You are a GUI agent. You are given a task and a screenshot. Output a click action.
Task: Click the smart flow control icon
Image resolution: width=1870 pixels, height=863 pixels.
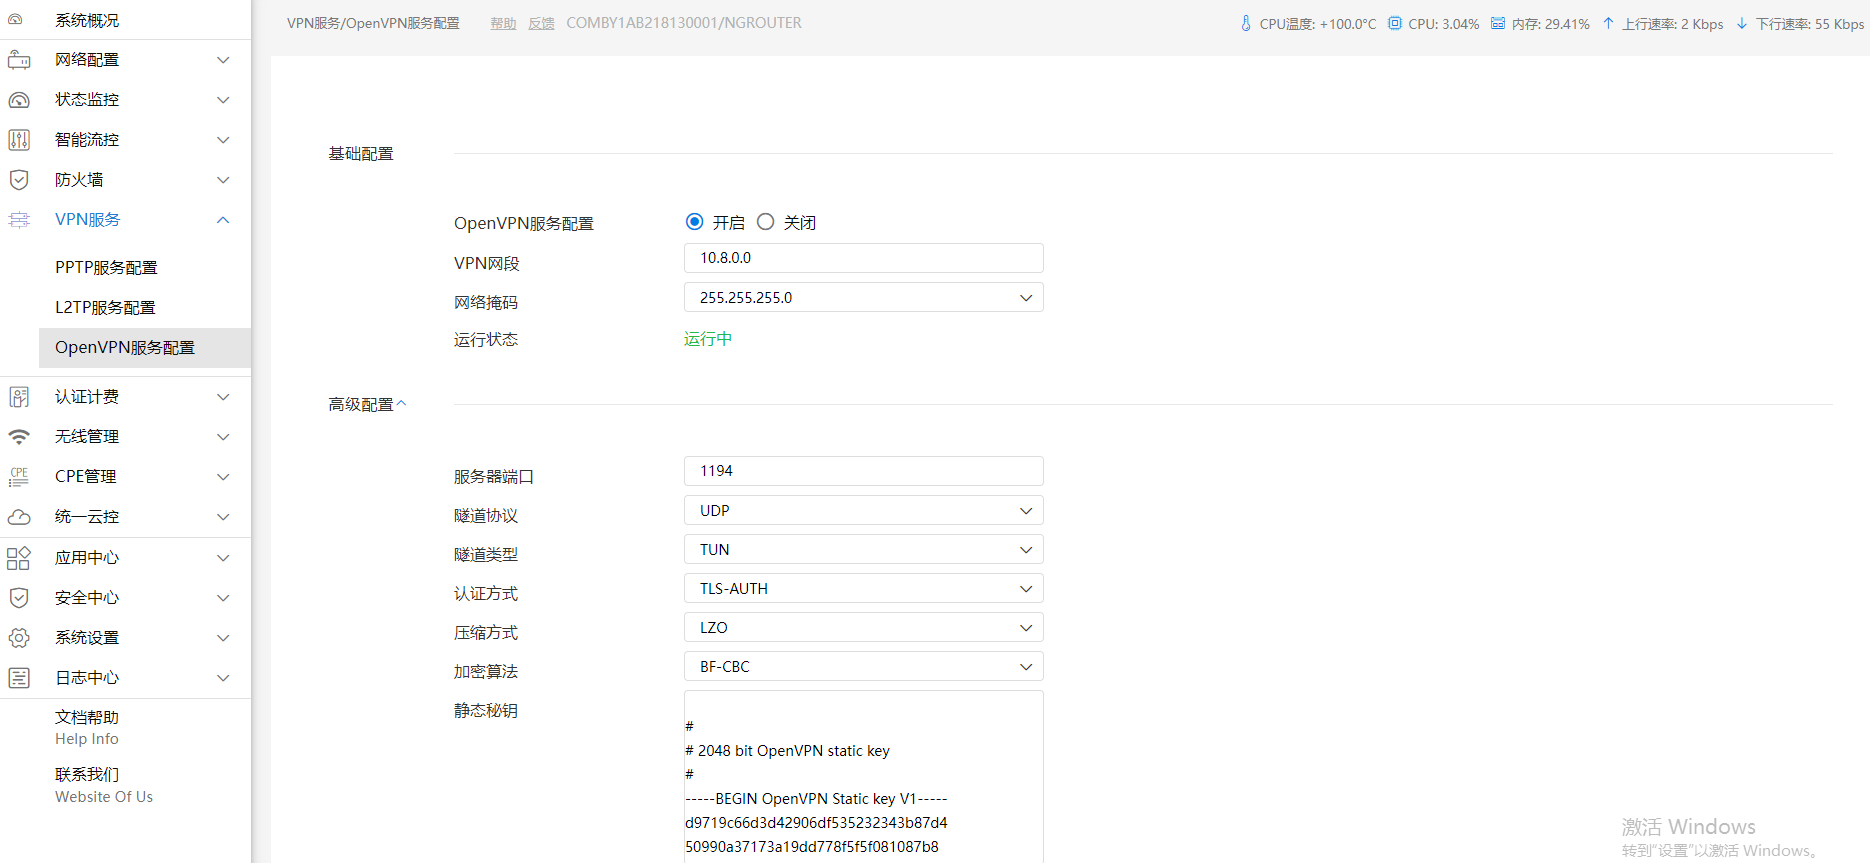(x=19, y=140)
